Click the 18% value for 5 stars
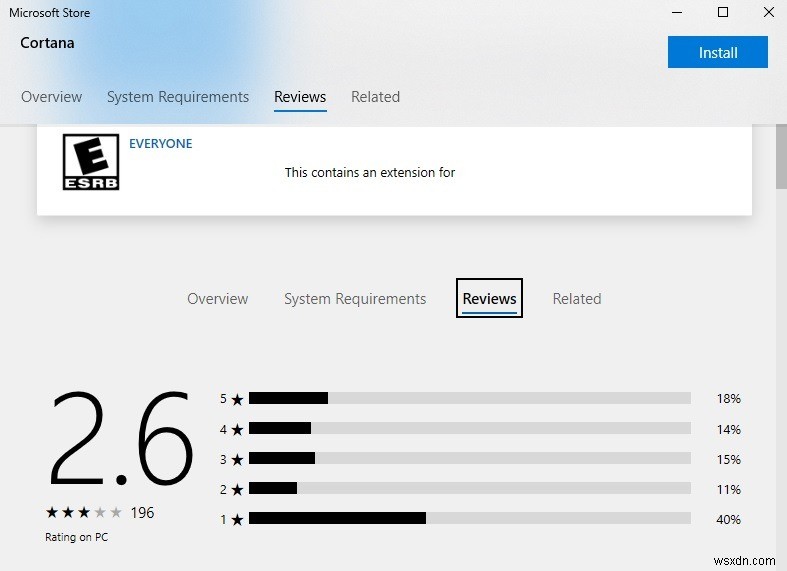This screenshot has height=571, width=787. pyautogui.click(x=728, y=398)
